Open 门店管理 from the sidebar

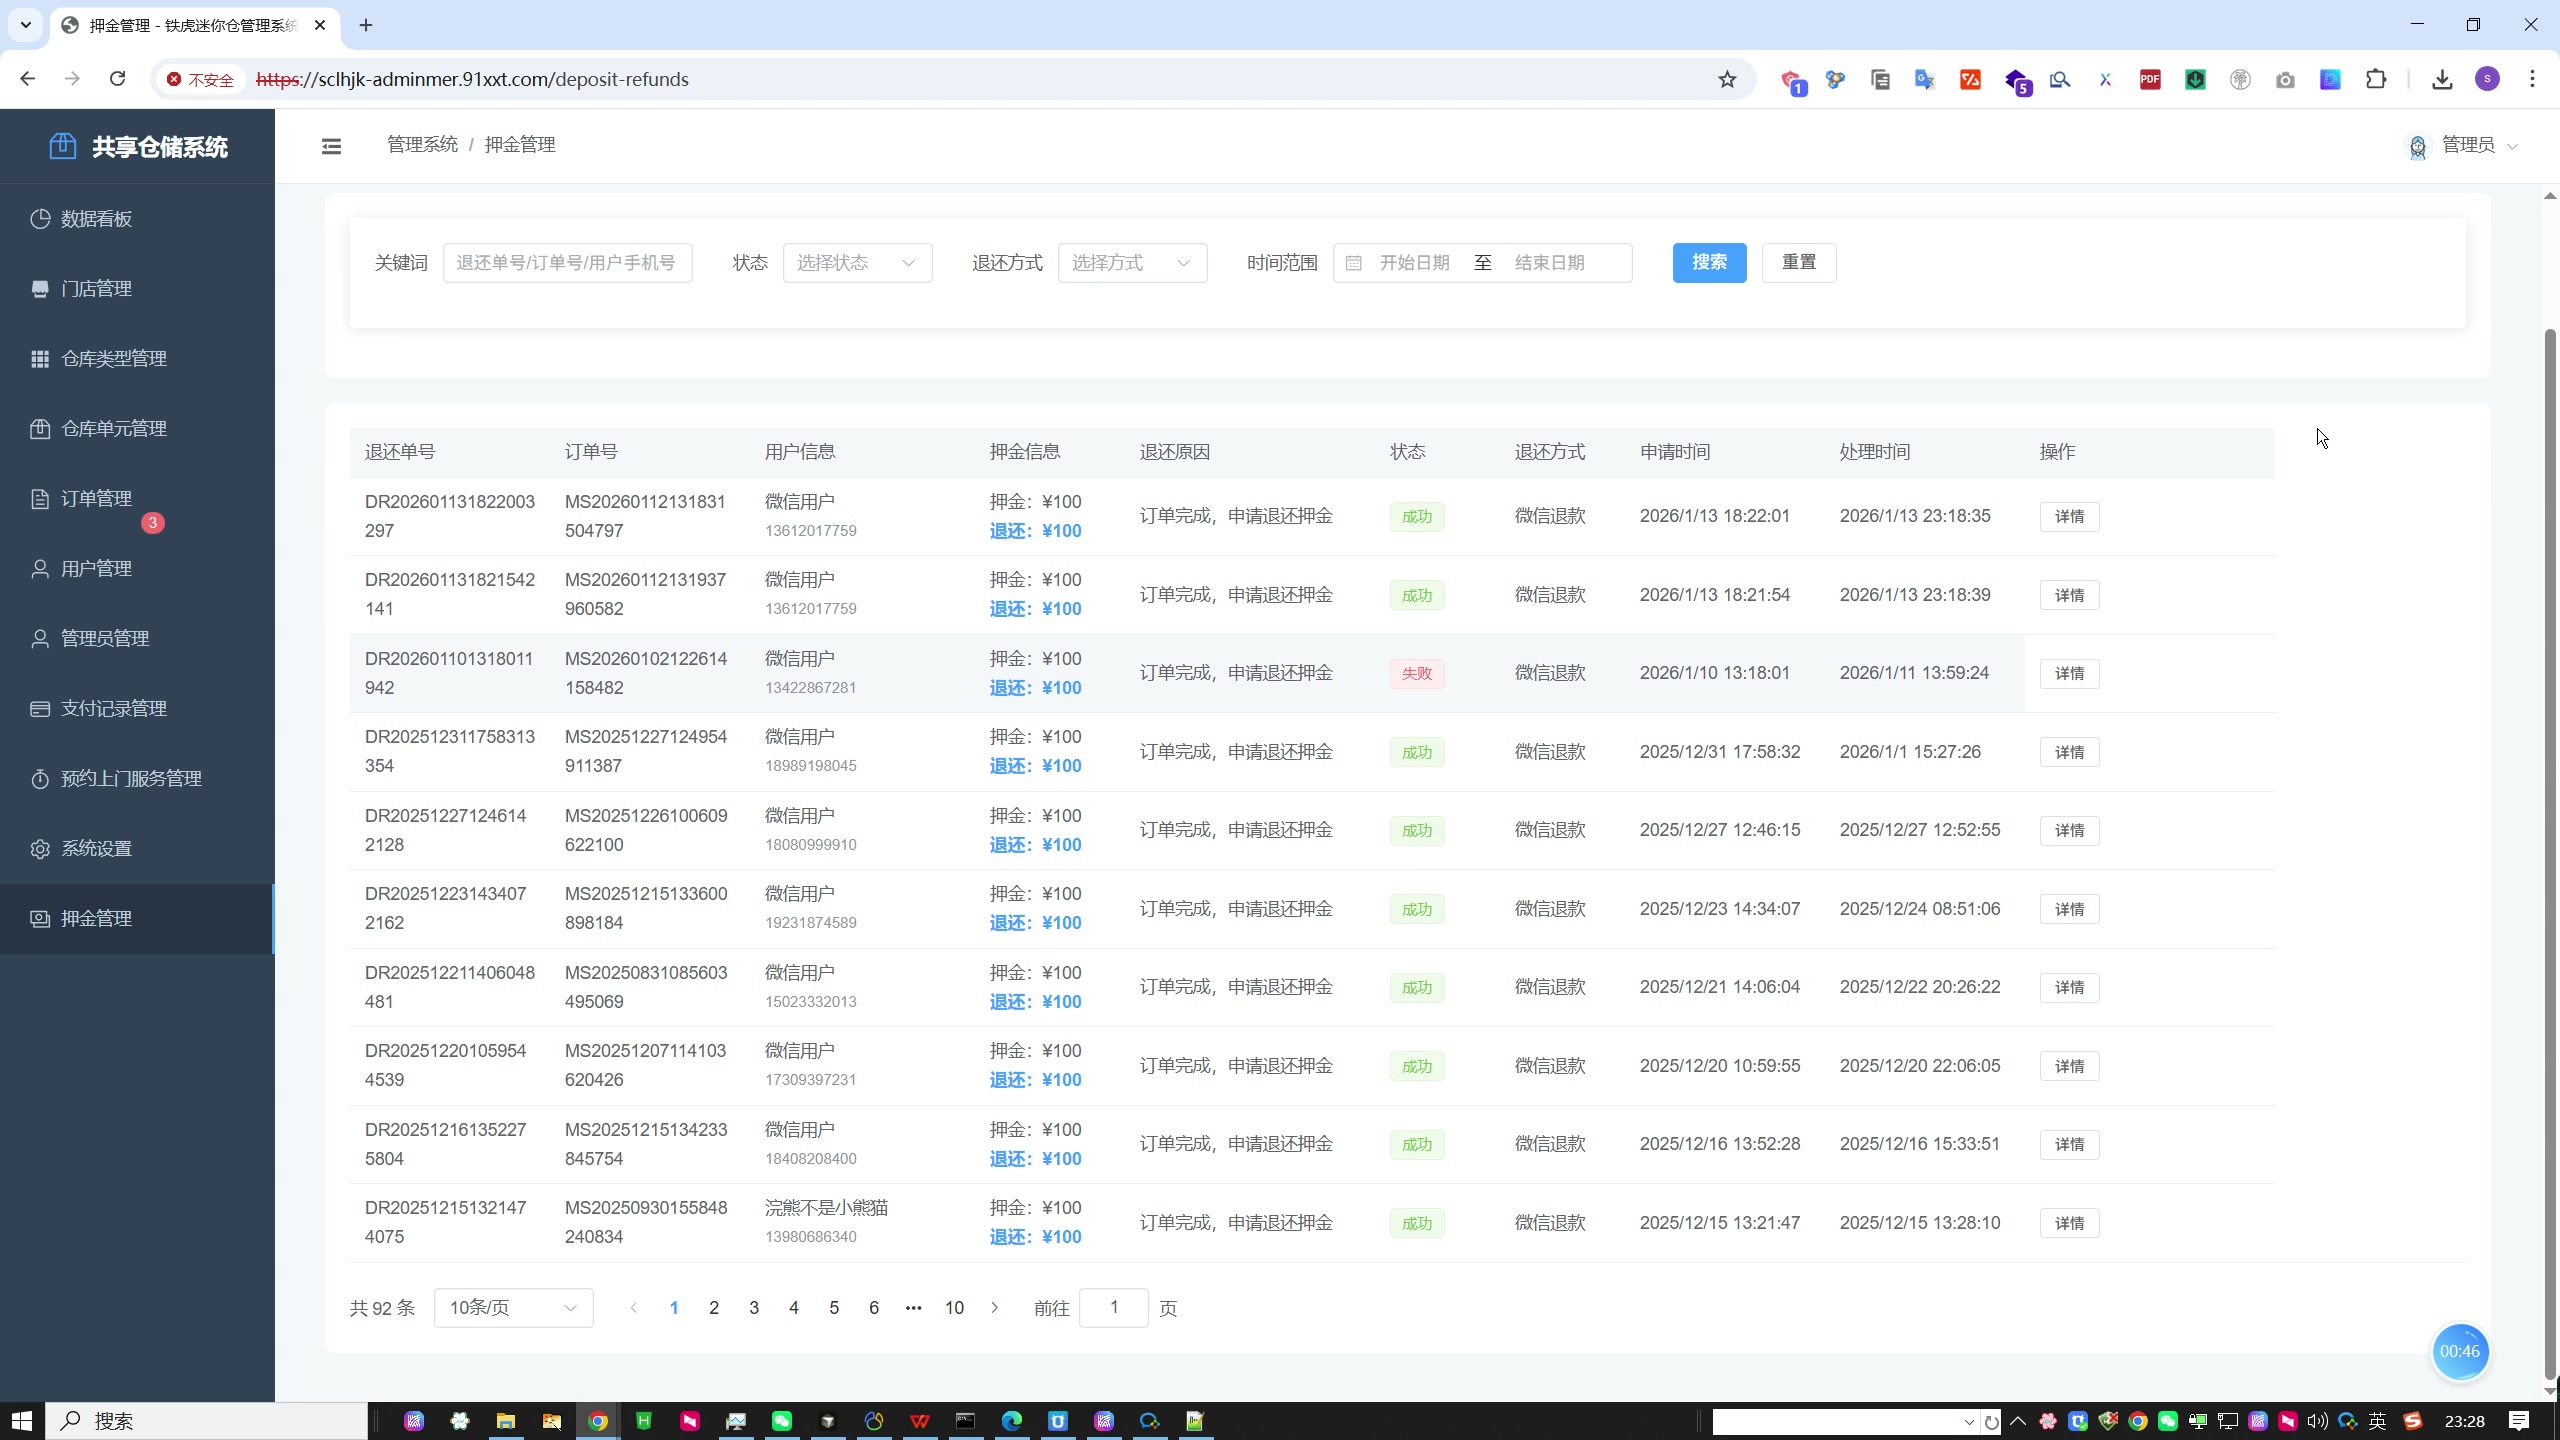pos(96,289)
